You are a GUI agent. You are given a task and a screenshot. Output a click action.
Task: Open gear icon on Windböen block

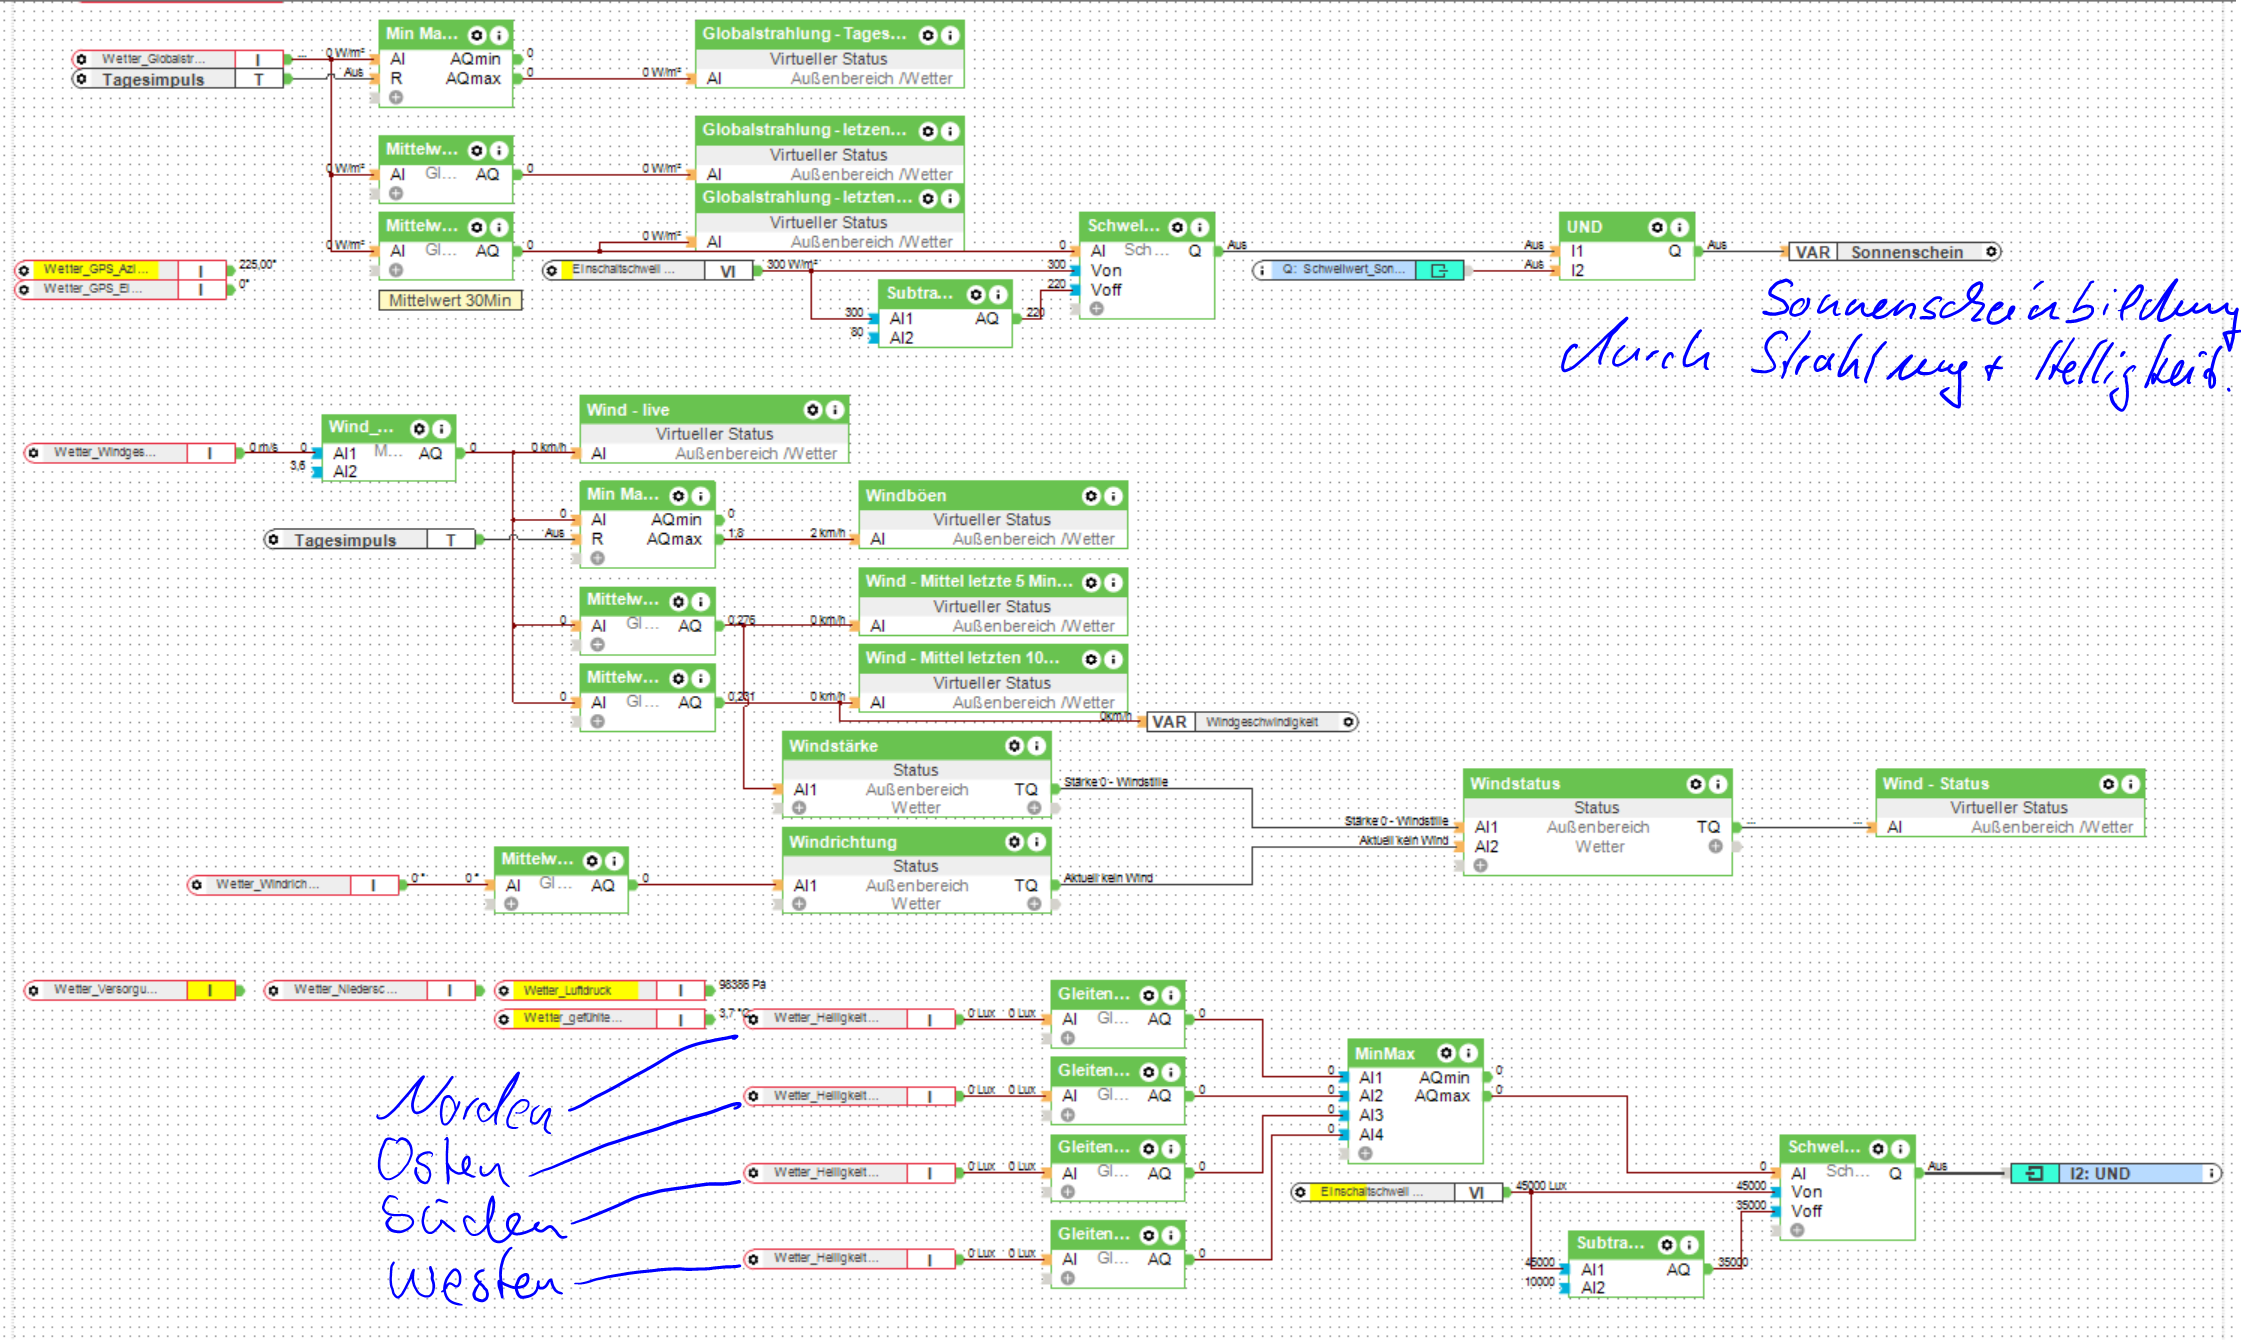[x=1091, y=496]
